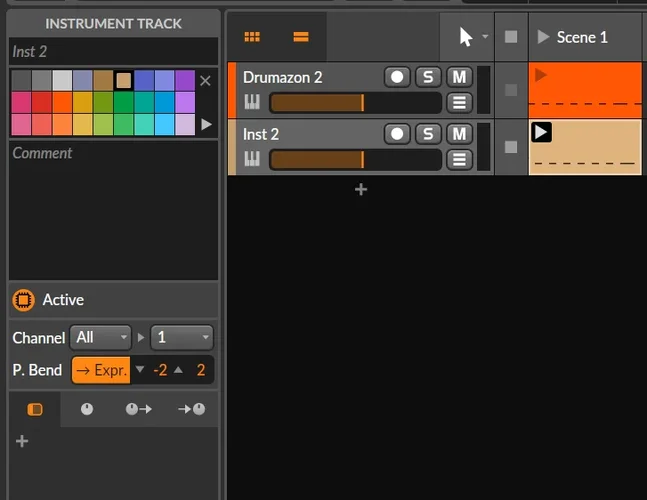Adjust the Drumazon 2 volume slider
The width and height of the screenshot is (647, 500).
click(355, 102)
